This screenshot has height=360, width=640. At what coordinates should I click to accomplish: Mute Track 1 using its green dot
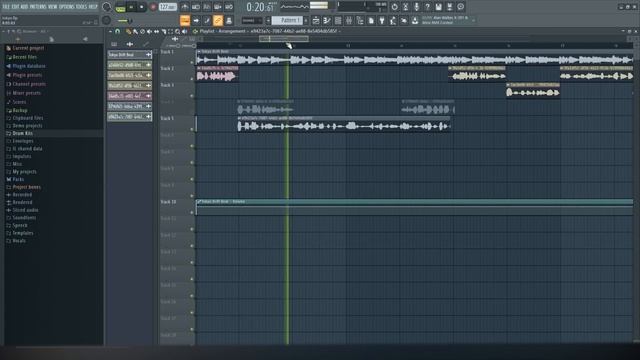pyautogui.click(x=192, y=62)
